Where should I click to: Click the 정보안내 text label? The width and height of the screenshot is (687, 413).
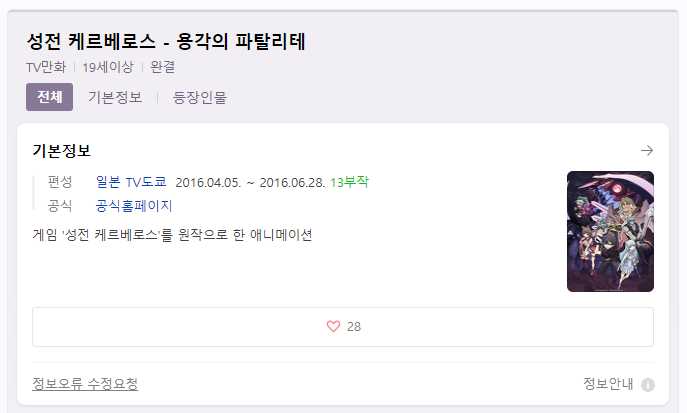608,384
